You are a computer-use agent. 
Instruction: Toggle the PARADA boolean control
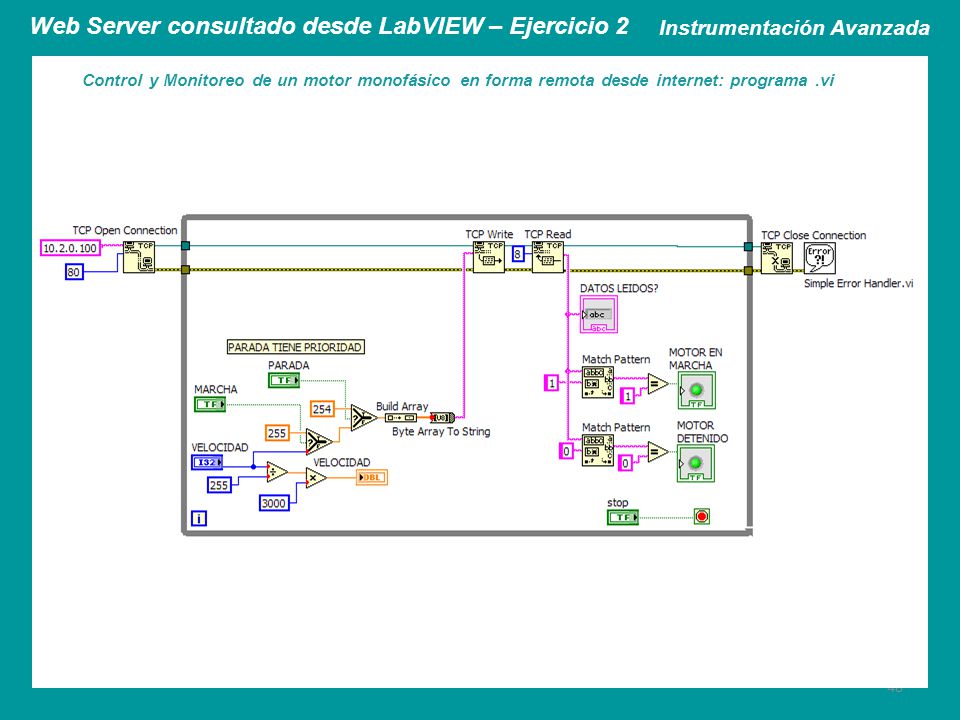click(x=284, y=380)
